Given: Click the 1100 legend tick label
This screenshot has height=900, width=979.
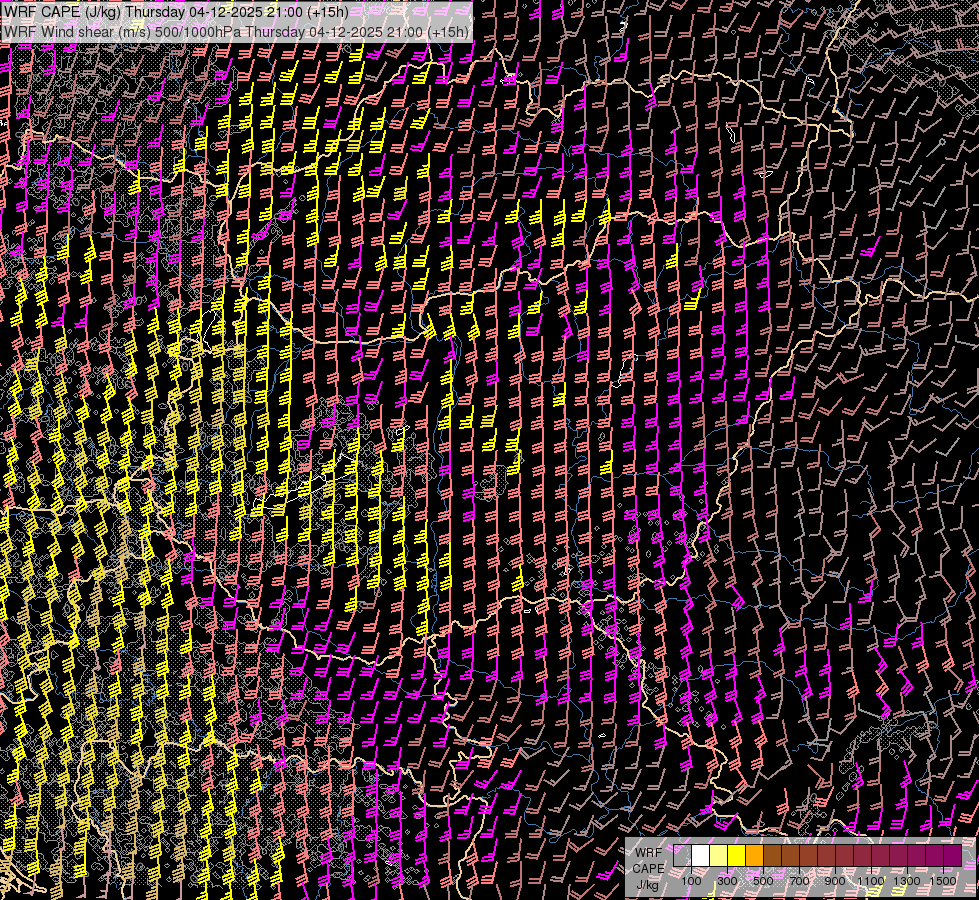Looking at the screenshot, I should coord(871,881).
